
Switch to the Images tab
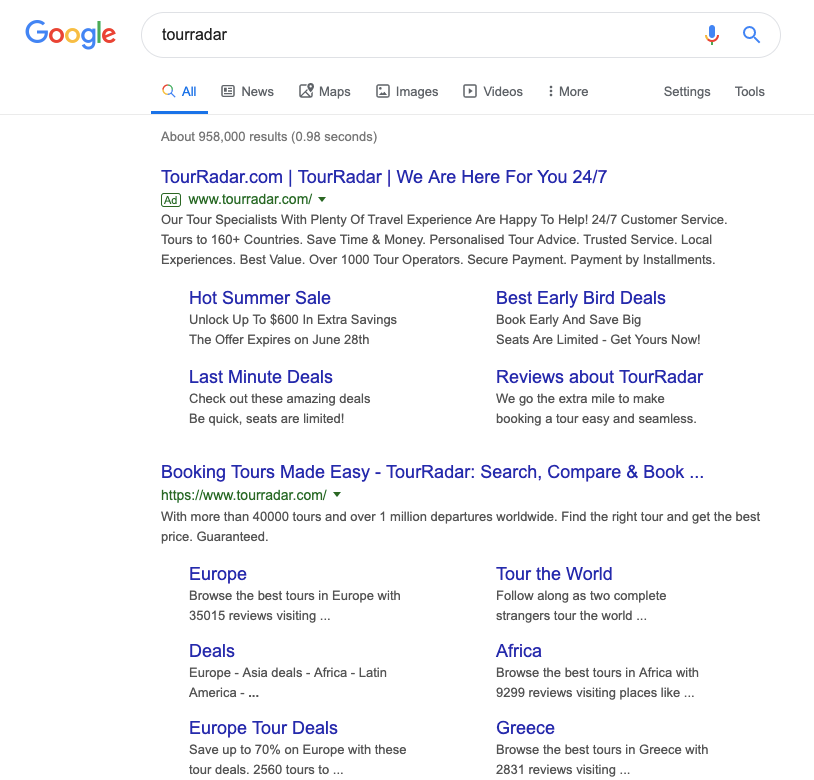(x=407, y=91)
